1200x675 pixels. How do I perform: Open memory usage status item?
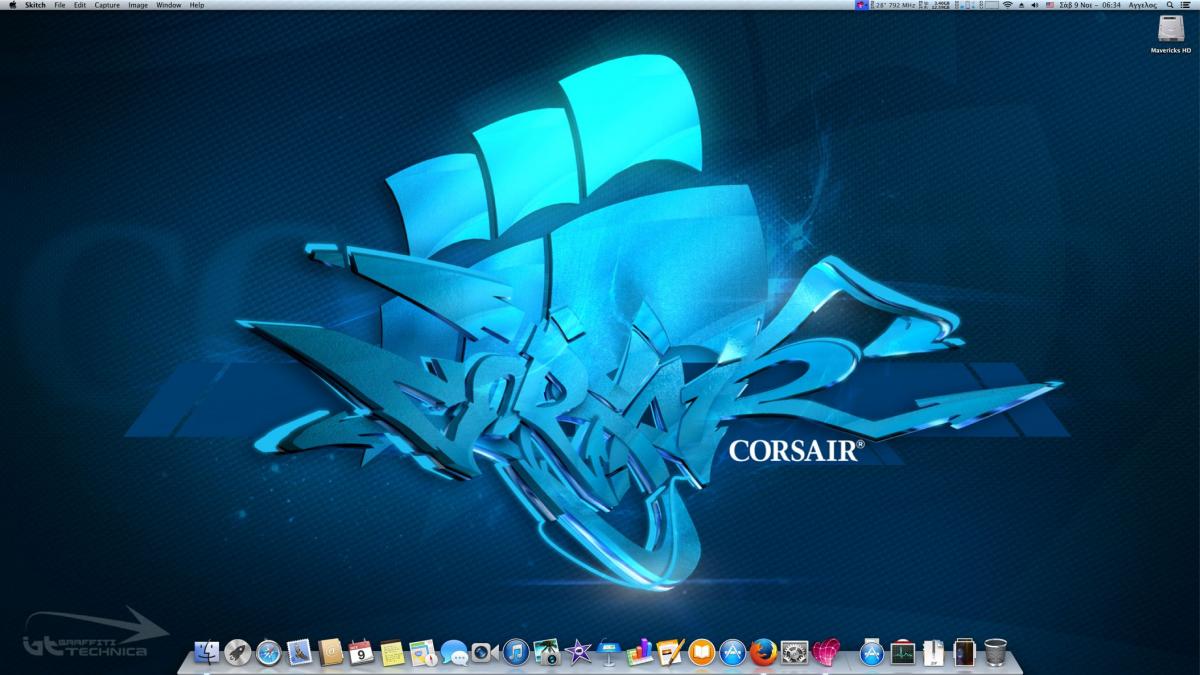click(936, 5)
